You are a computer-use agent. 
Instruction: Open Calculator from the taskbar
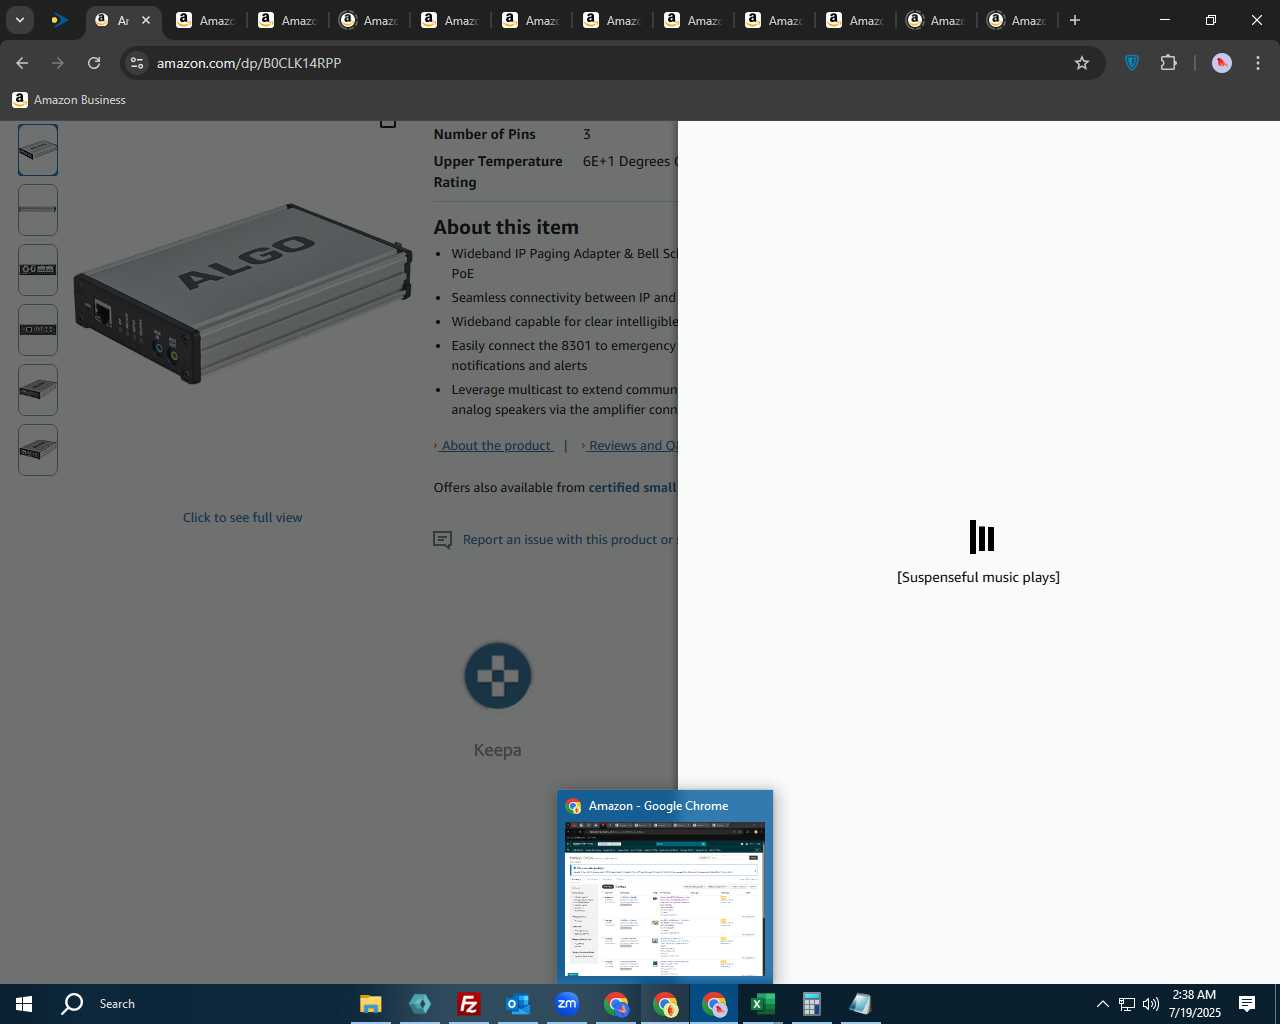(812, 1004)
